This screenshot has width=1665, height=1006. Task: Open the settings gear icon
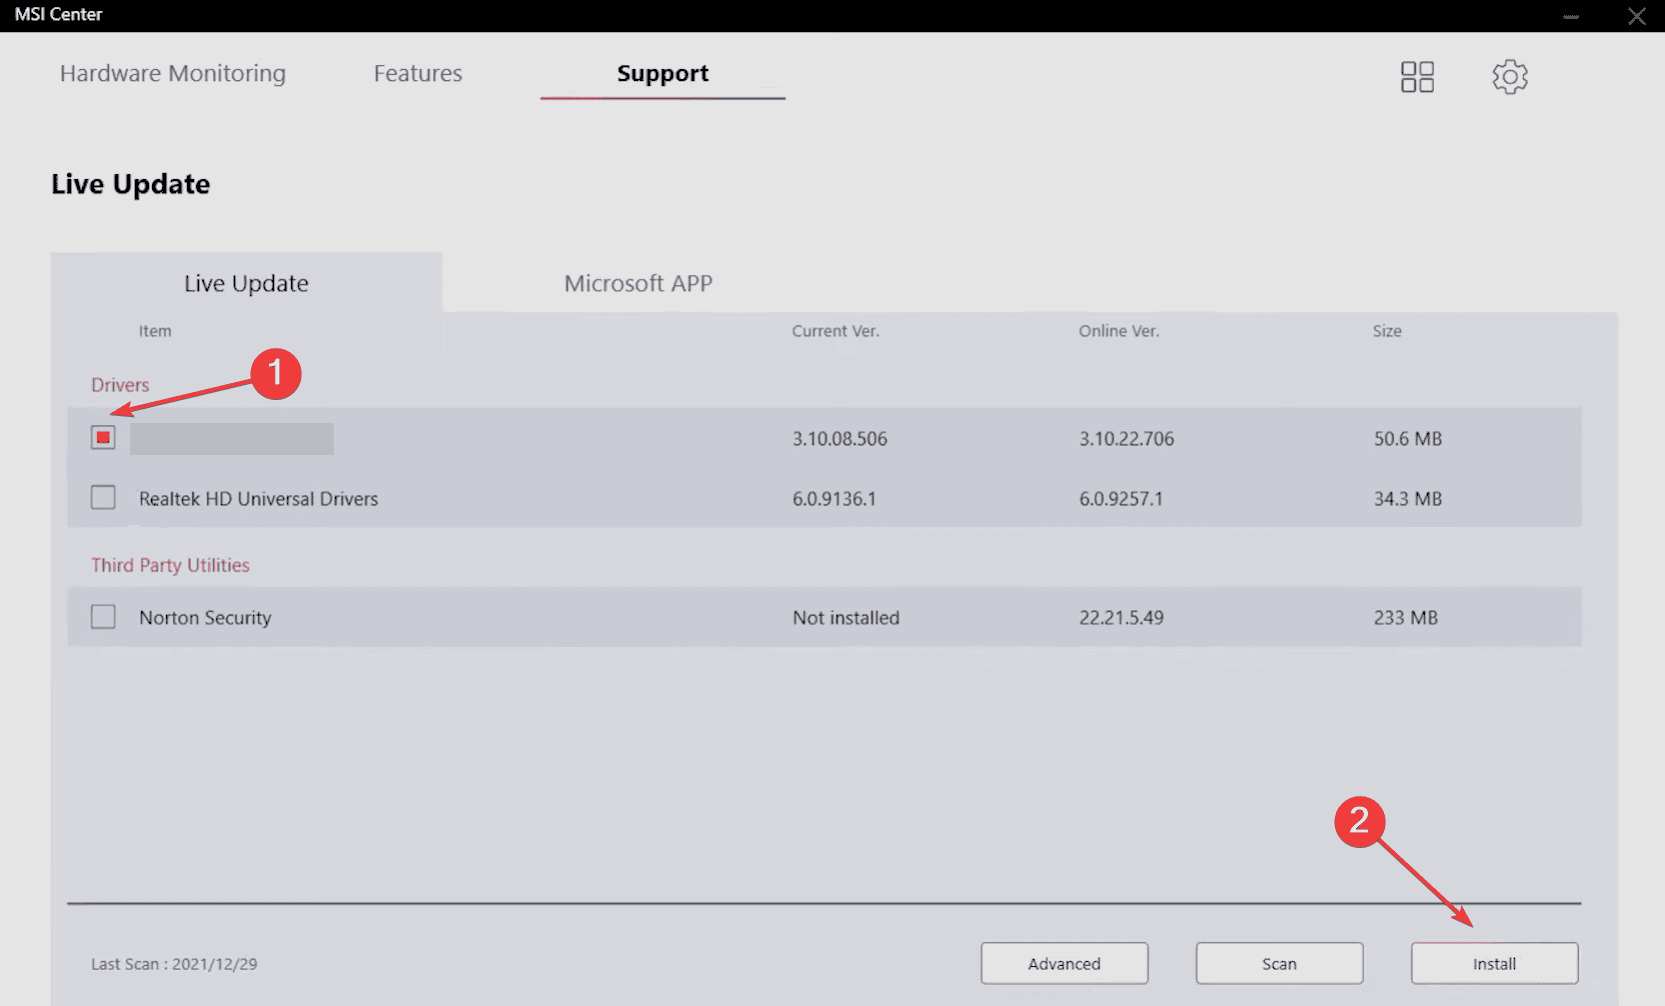(1510, 77)
